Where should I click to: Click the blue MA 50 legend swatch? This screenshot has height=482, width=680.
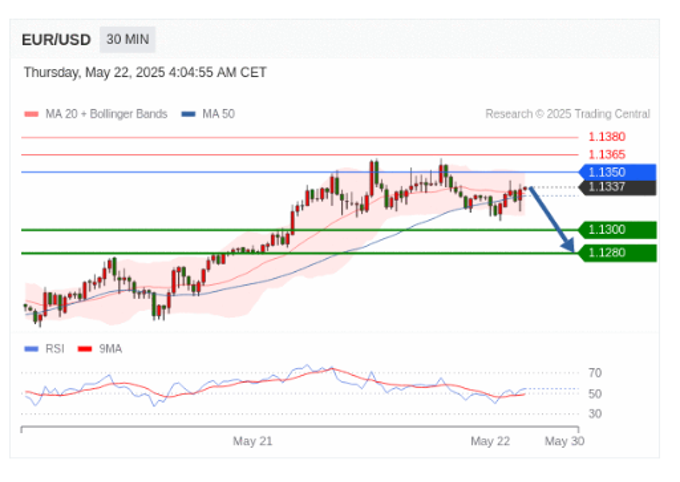pos(189,114)
